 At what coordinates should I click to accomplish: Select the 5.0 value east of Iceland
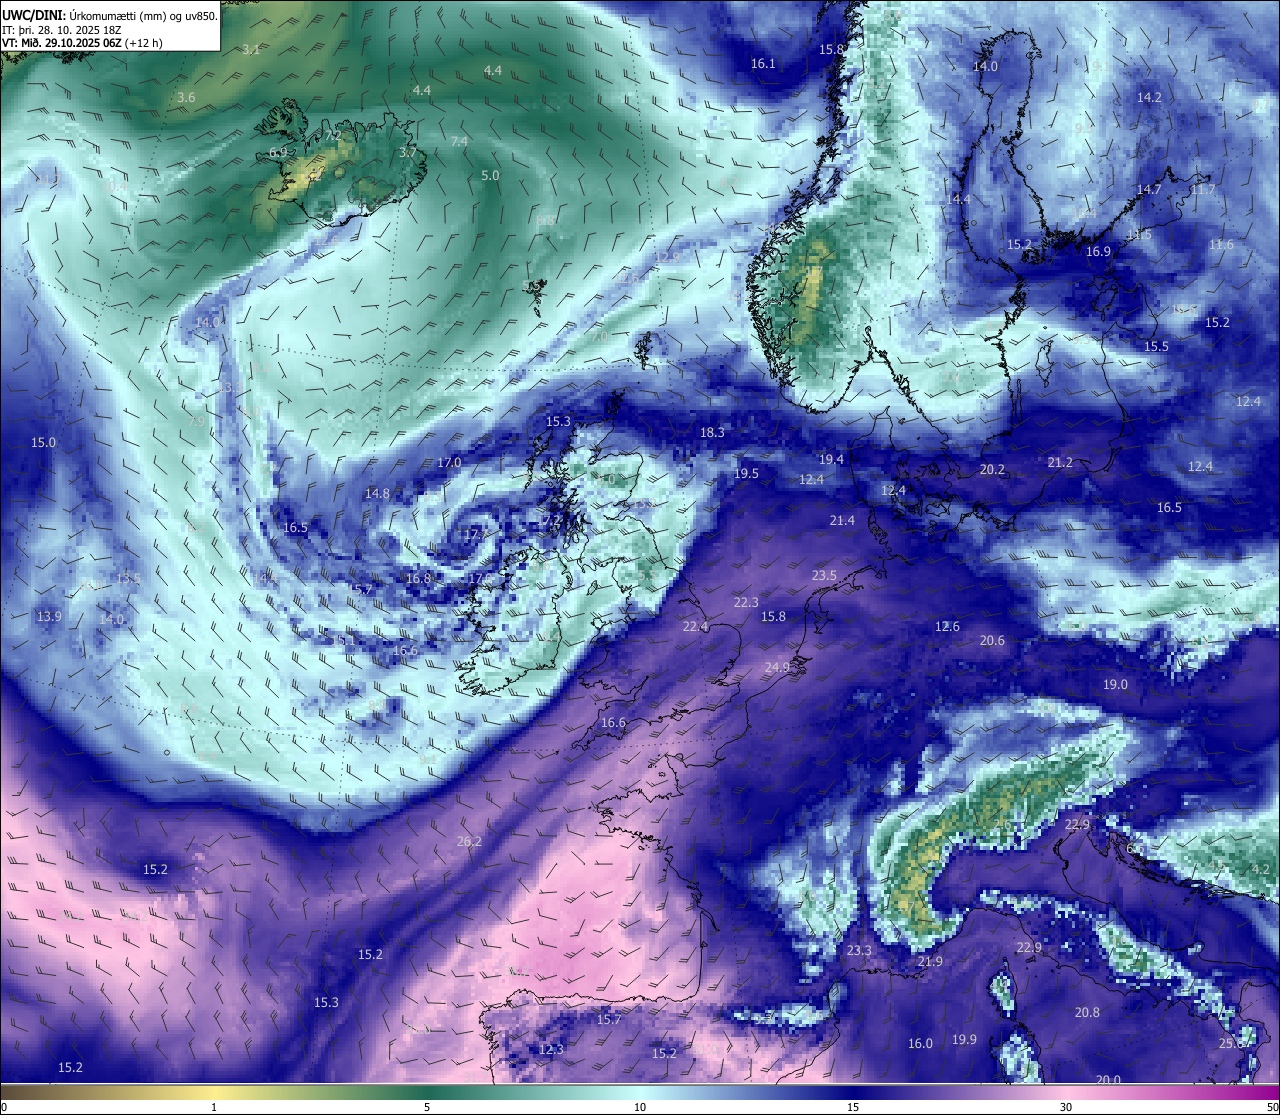[x=490, y=175]
